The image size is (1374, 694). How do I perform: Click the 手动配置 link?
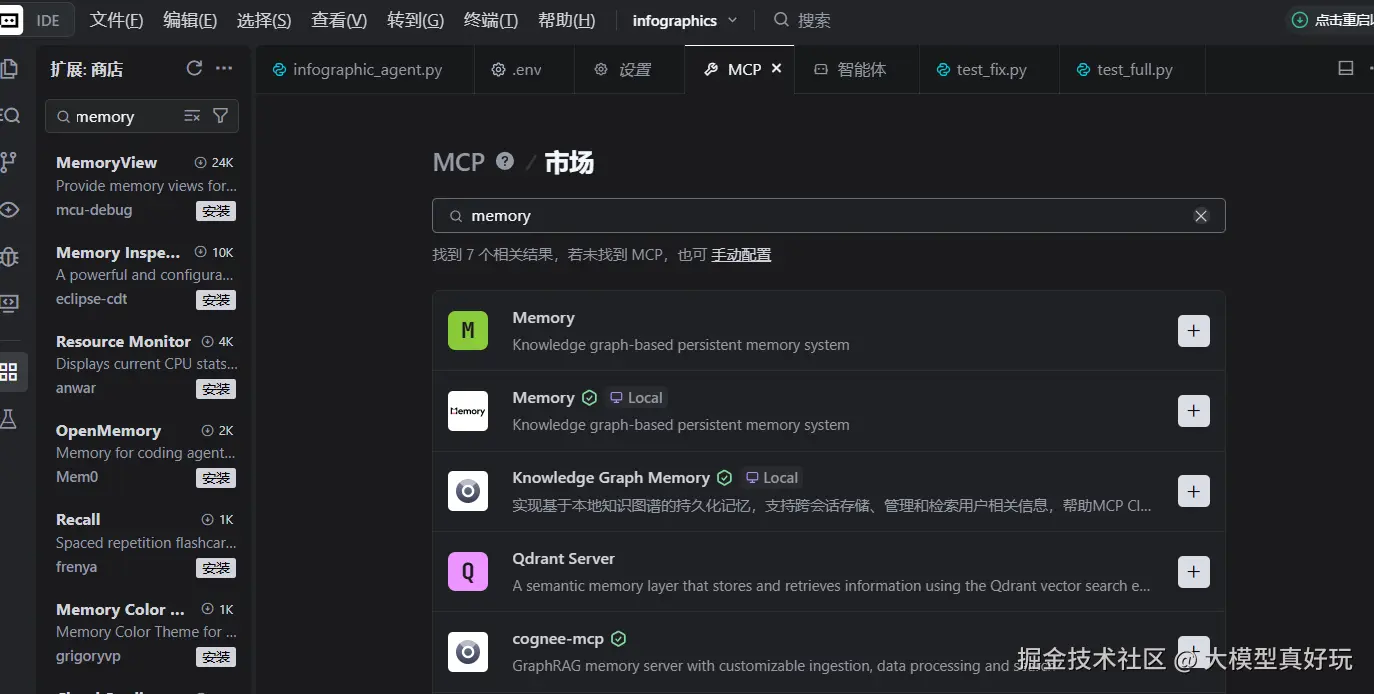click(x=741, y=255)
